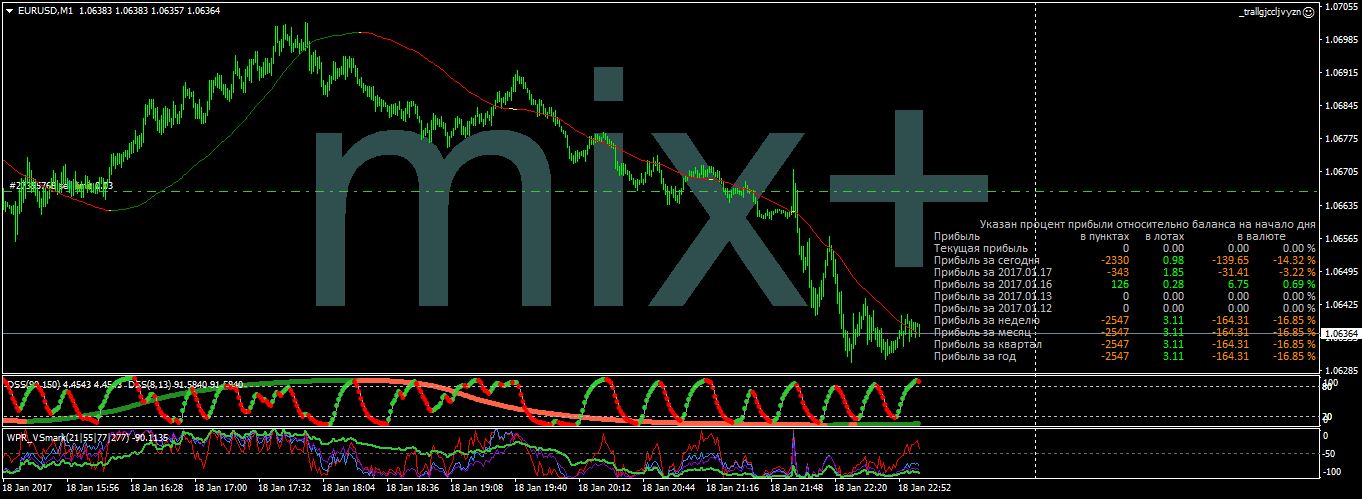1362x499 pixels.
Task: Click the 'в лотах' column header
Action: 1166,236
